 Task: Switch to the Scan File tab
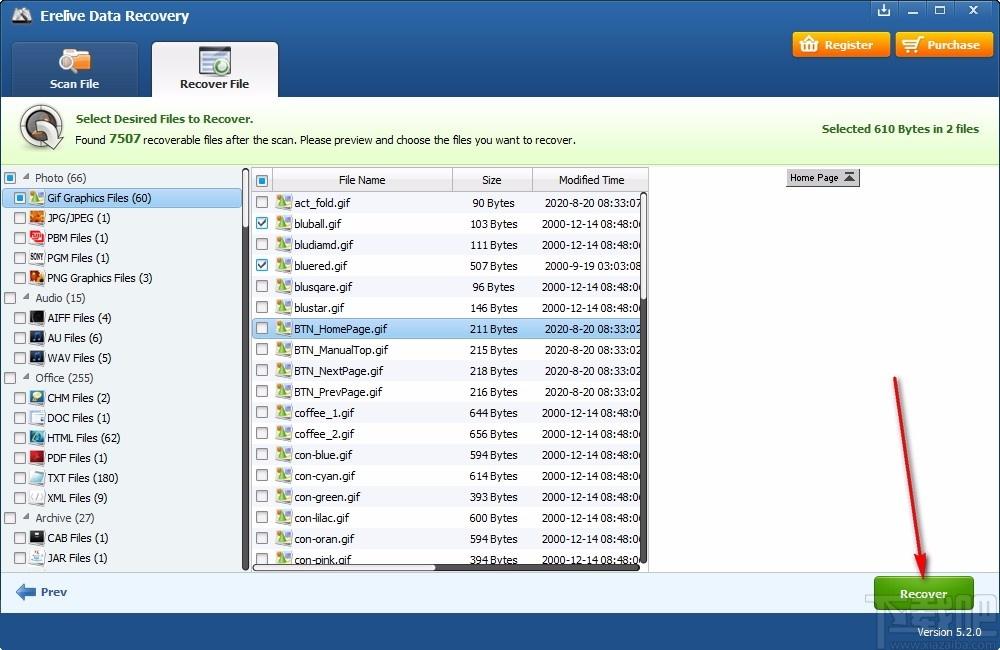75,70
